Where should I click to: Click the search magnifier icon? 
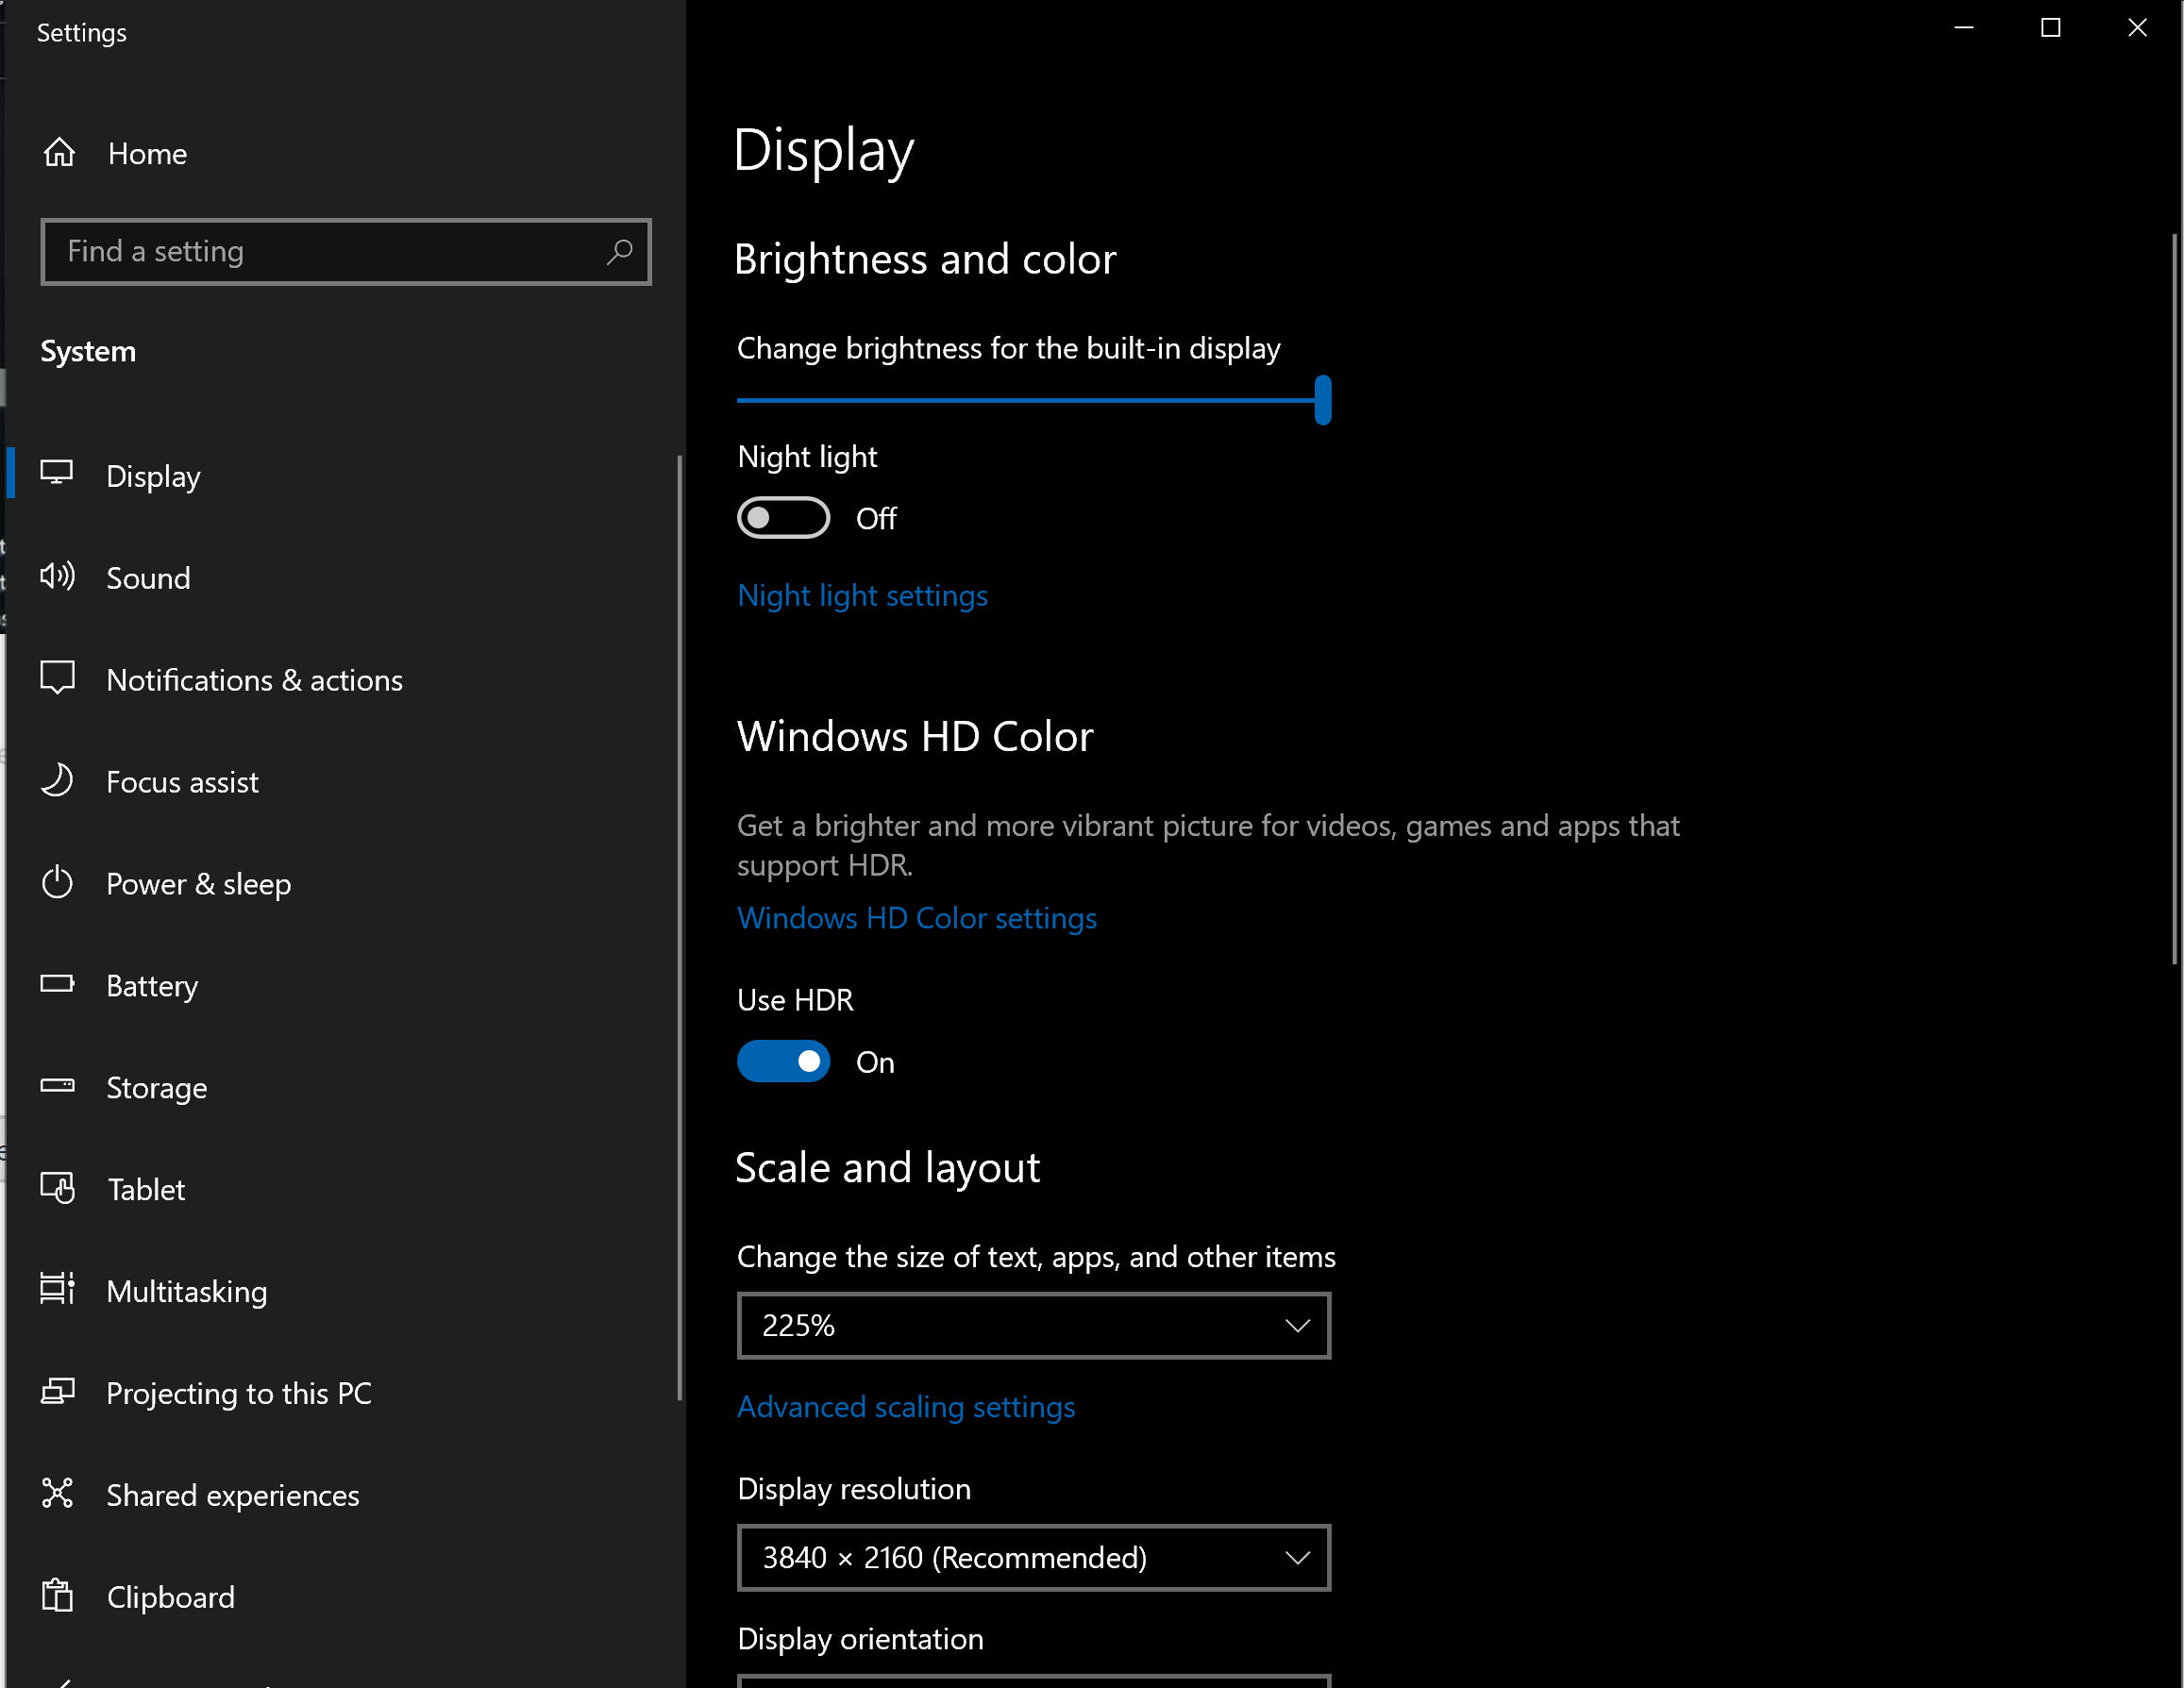[619, 251]
